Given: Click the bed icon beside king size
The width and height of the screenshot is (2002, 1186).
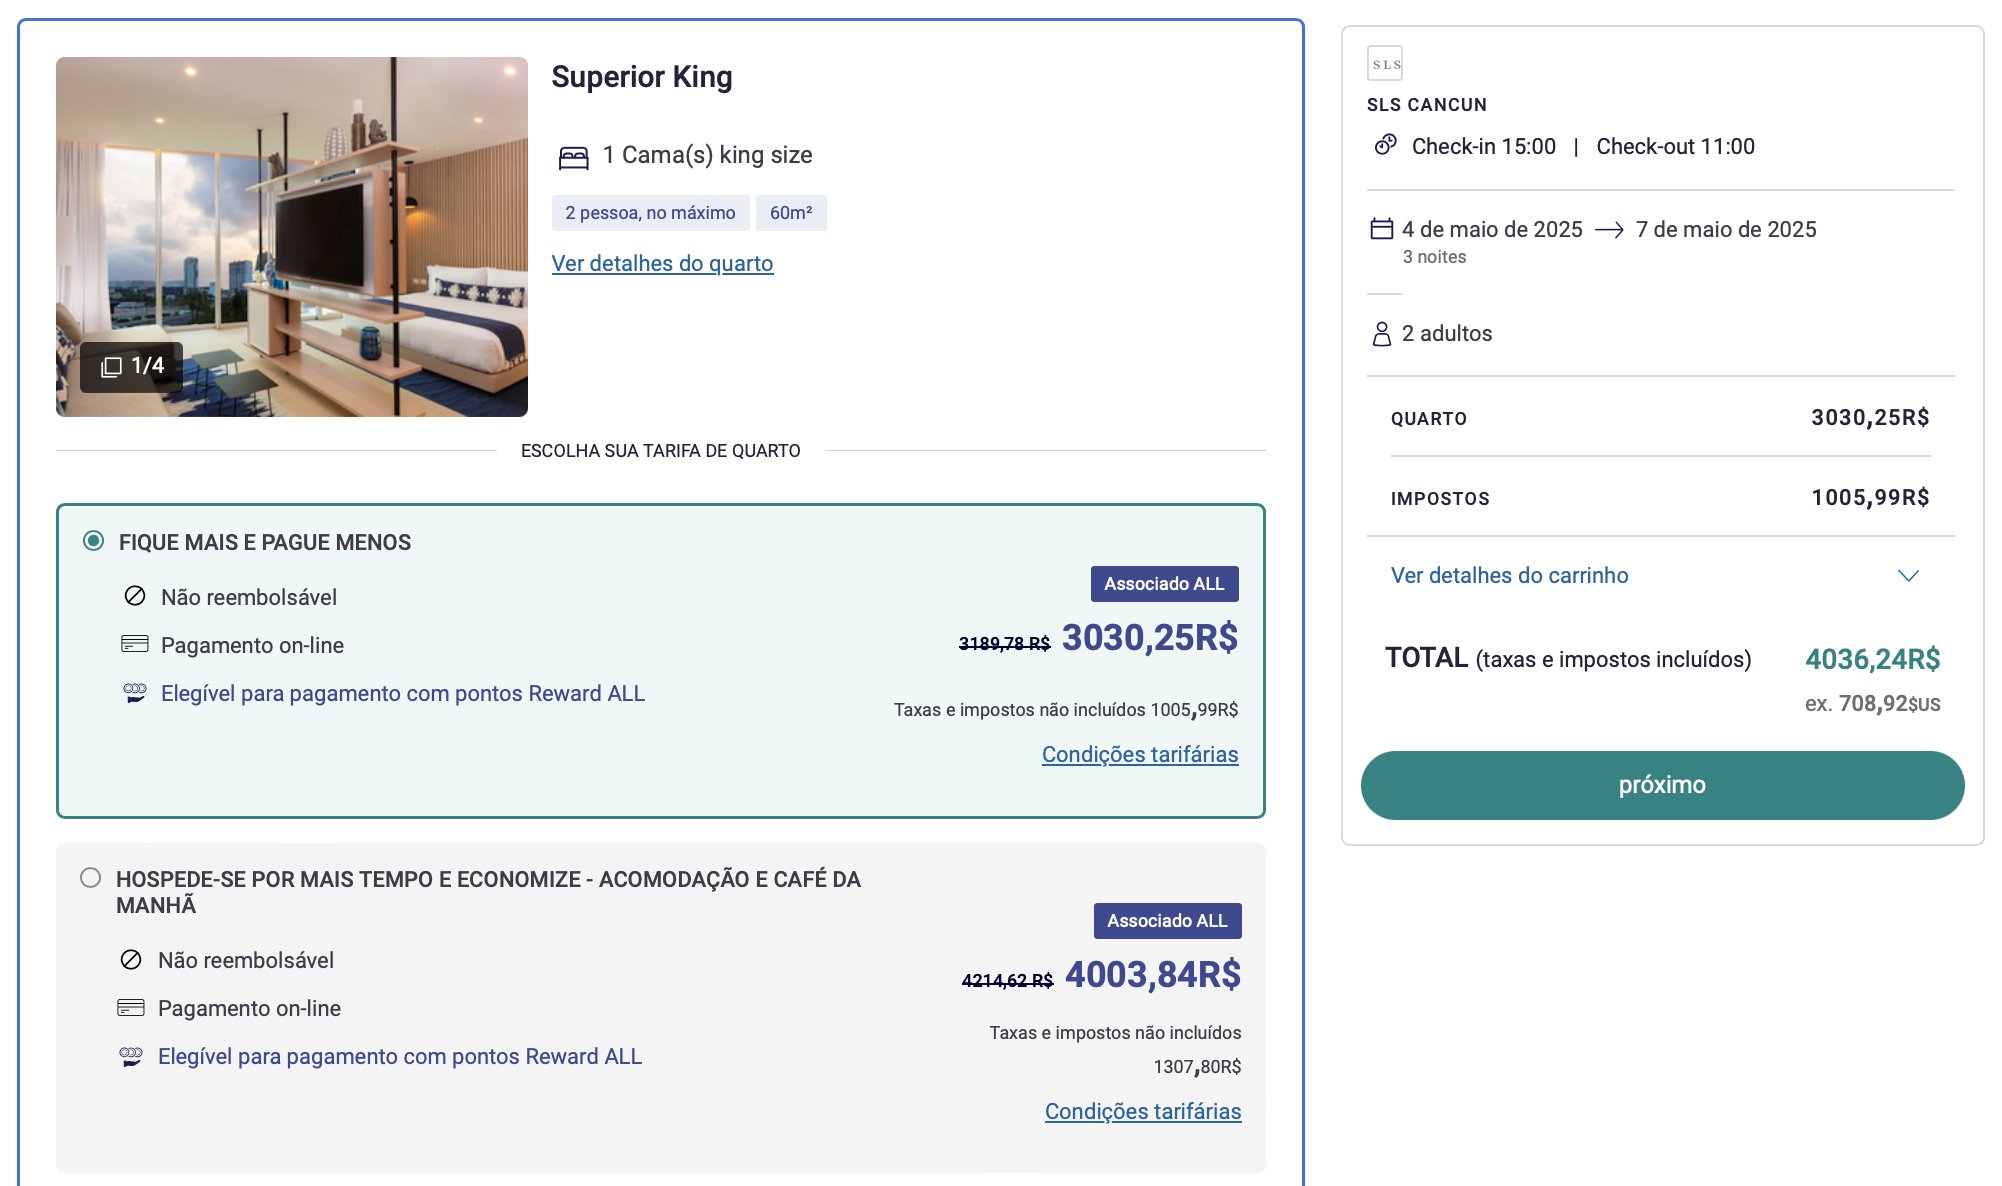Looking at the screenshot, I should point(573,157).
